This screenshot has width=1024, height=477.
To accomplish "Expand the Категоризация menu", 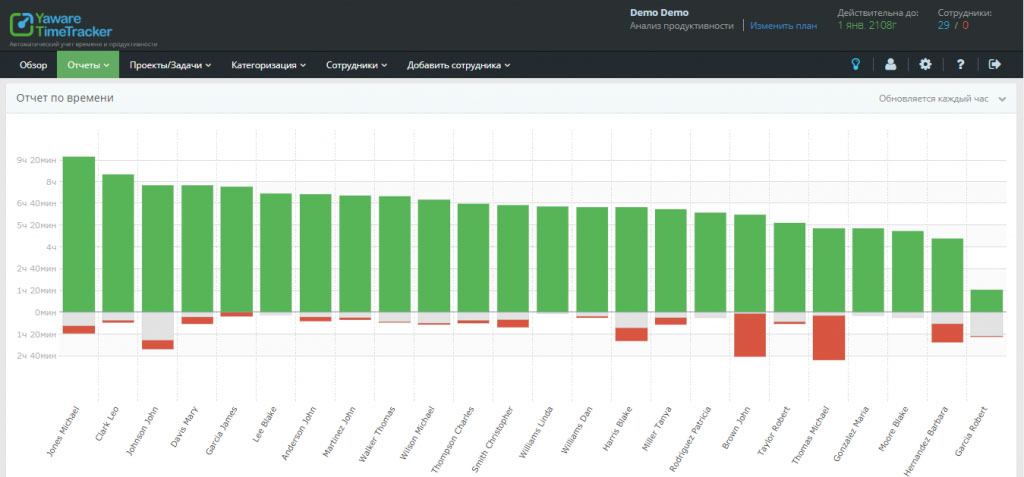I will click(x=269, y=65).
